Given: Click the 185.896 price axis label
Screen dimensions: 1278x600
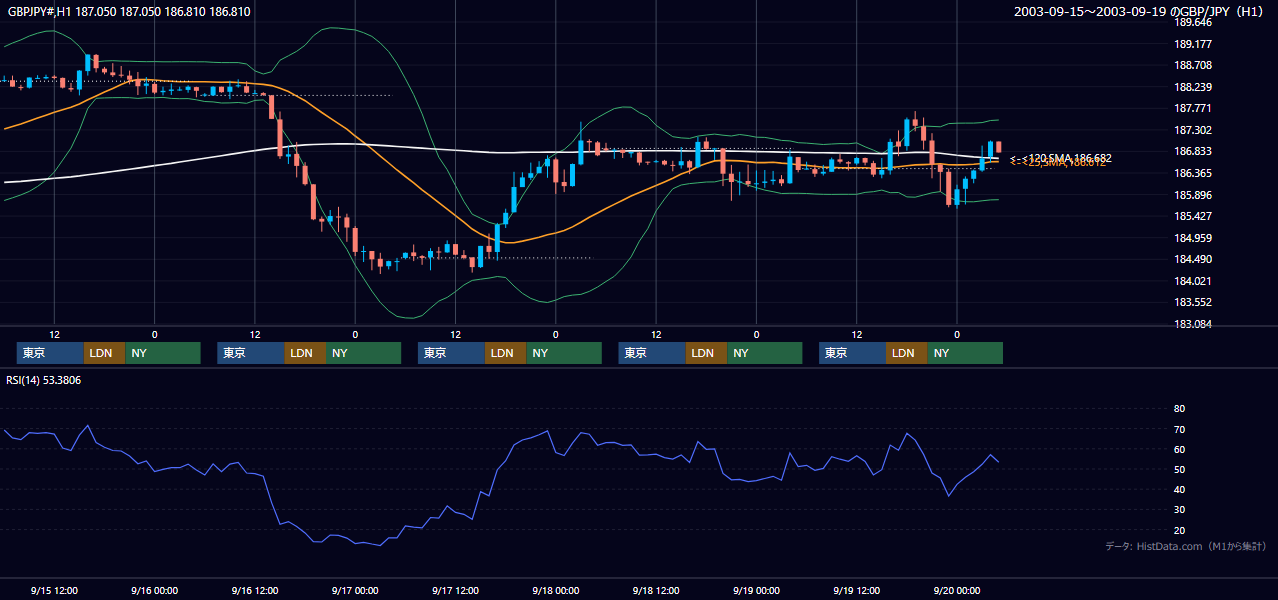Looking at the screenshot, I should click(1193, 195).
